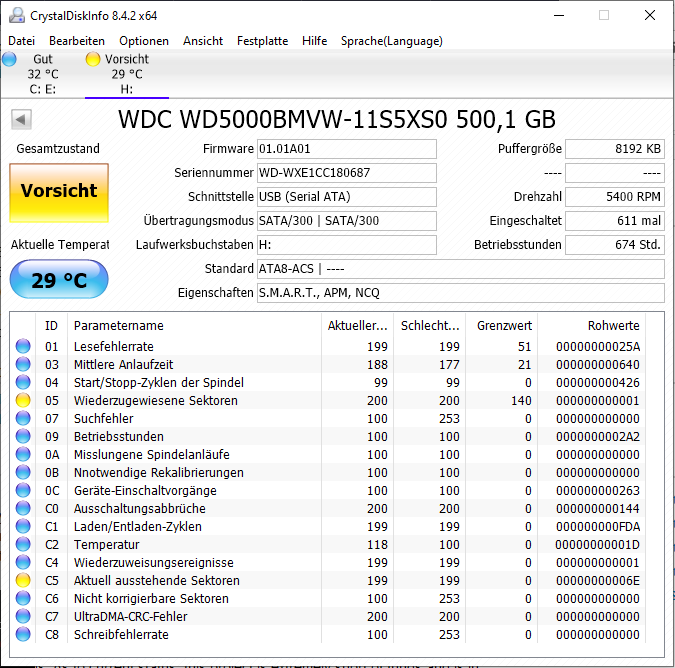Click the Seriennummer field
Image resolution: width=675 pixels, height=668 pixels.
(346, 173)
